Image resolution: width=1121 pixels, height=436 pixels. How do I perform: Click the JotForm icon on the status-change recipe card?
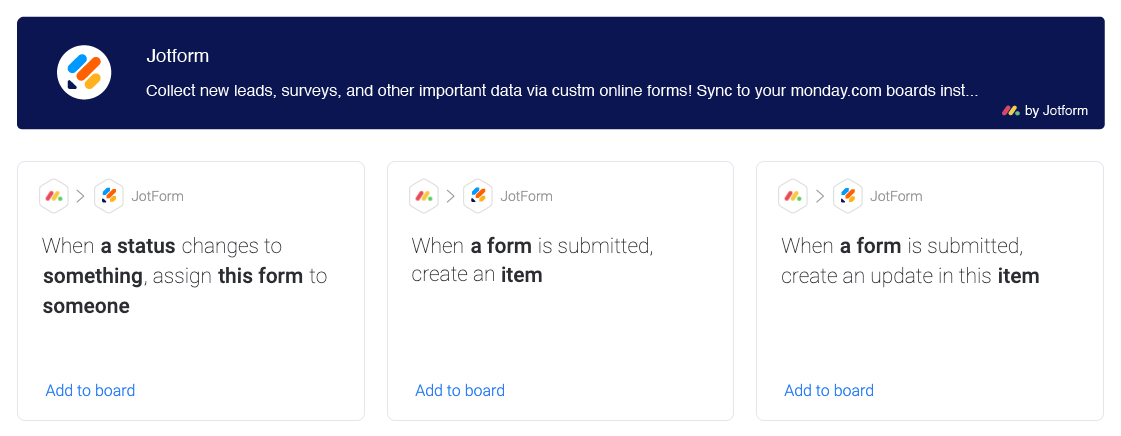[109, 196]
